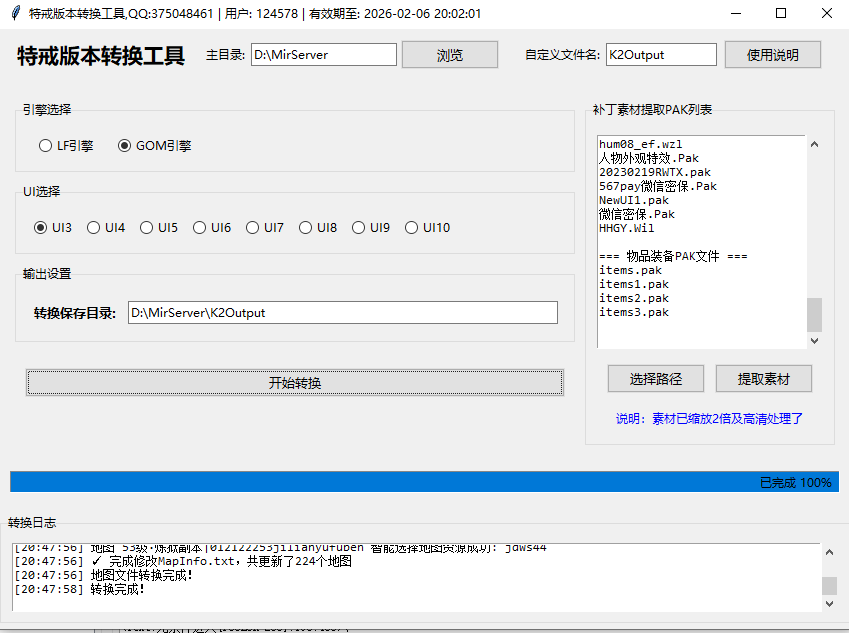This screenshot has height=633, width=849.
Task: Click the K2Output custom filename field
Action: tap(660, 54)
